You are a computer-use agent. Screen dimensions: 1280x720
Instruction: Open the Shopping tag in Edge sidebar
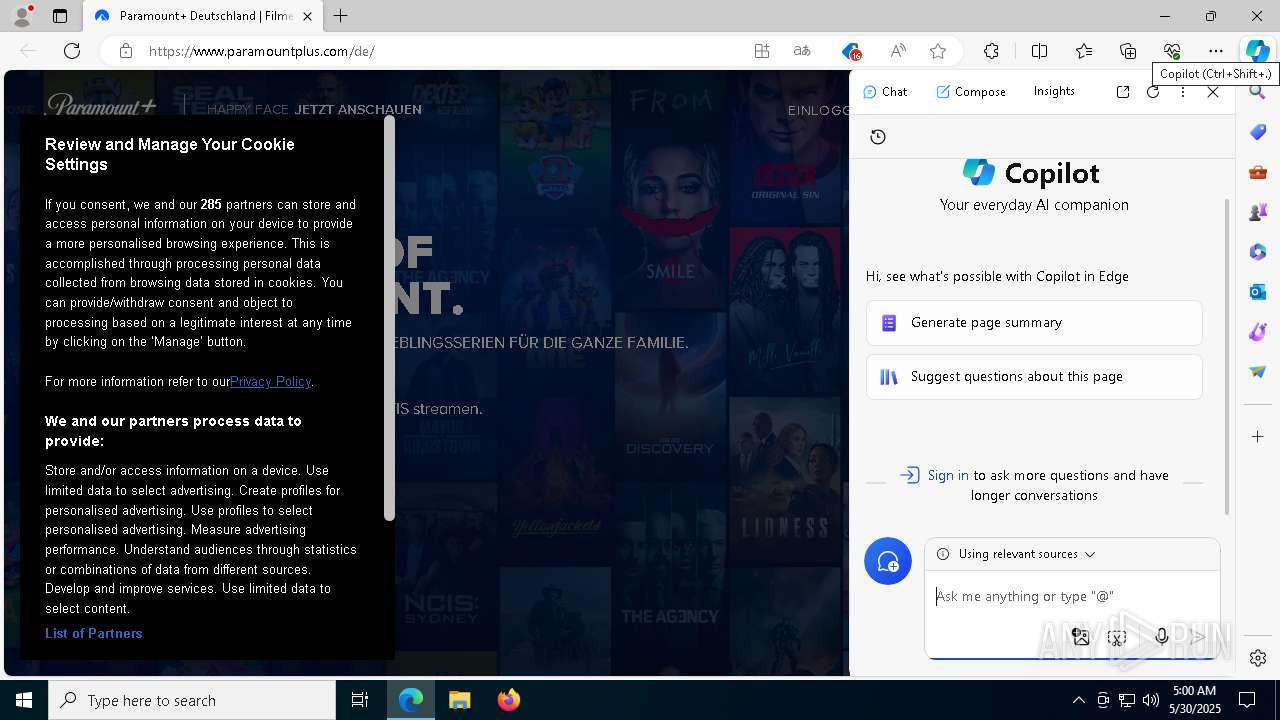(1258, 132)
